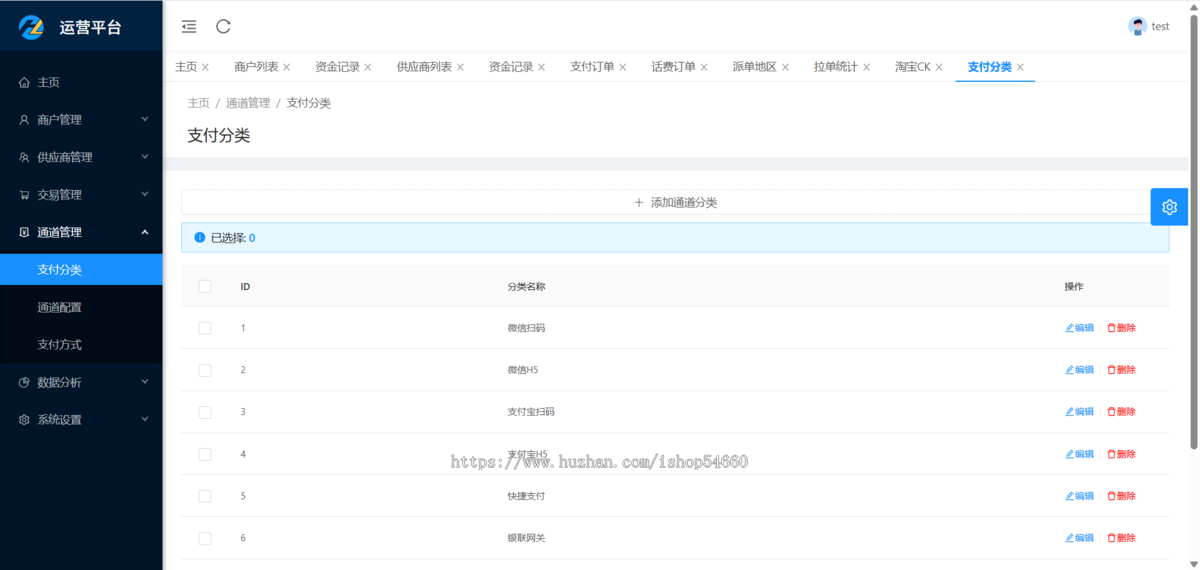1200x570 pixels.
Task: Click the 通道管理 breadcrumb link
Action: click(248, 103)
